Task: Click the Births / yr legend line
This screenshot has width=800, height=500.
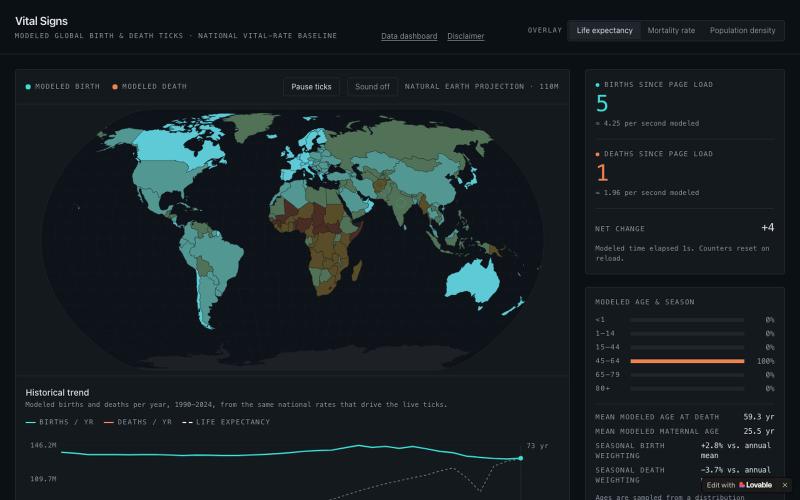Action: (31, 422)
